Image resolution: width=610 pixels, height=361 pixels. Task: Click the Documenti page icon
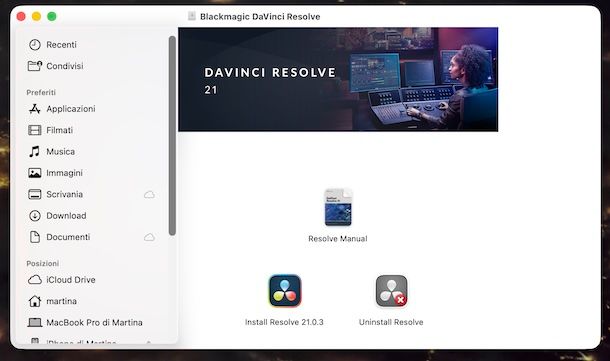tap(35, 237)
